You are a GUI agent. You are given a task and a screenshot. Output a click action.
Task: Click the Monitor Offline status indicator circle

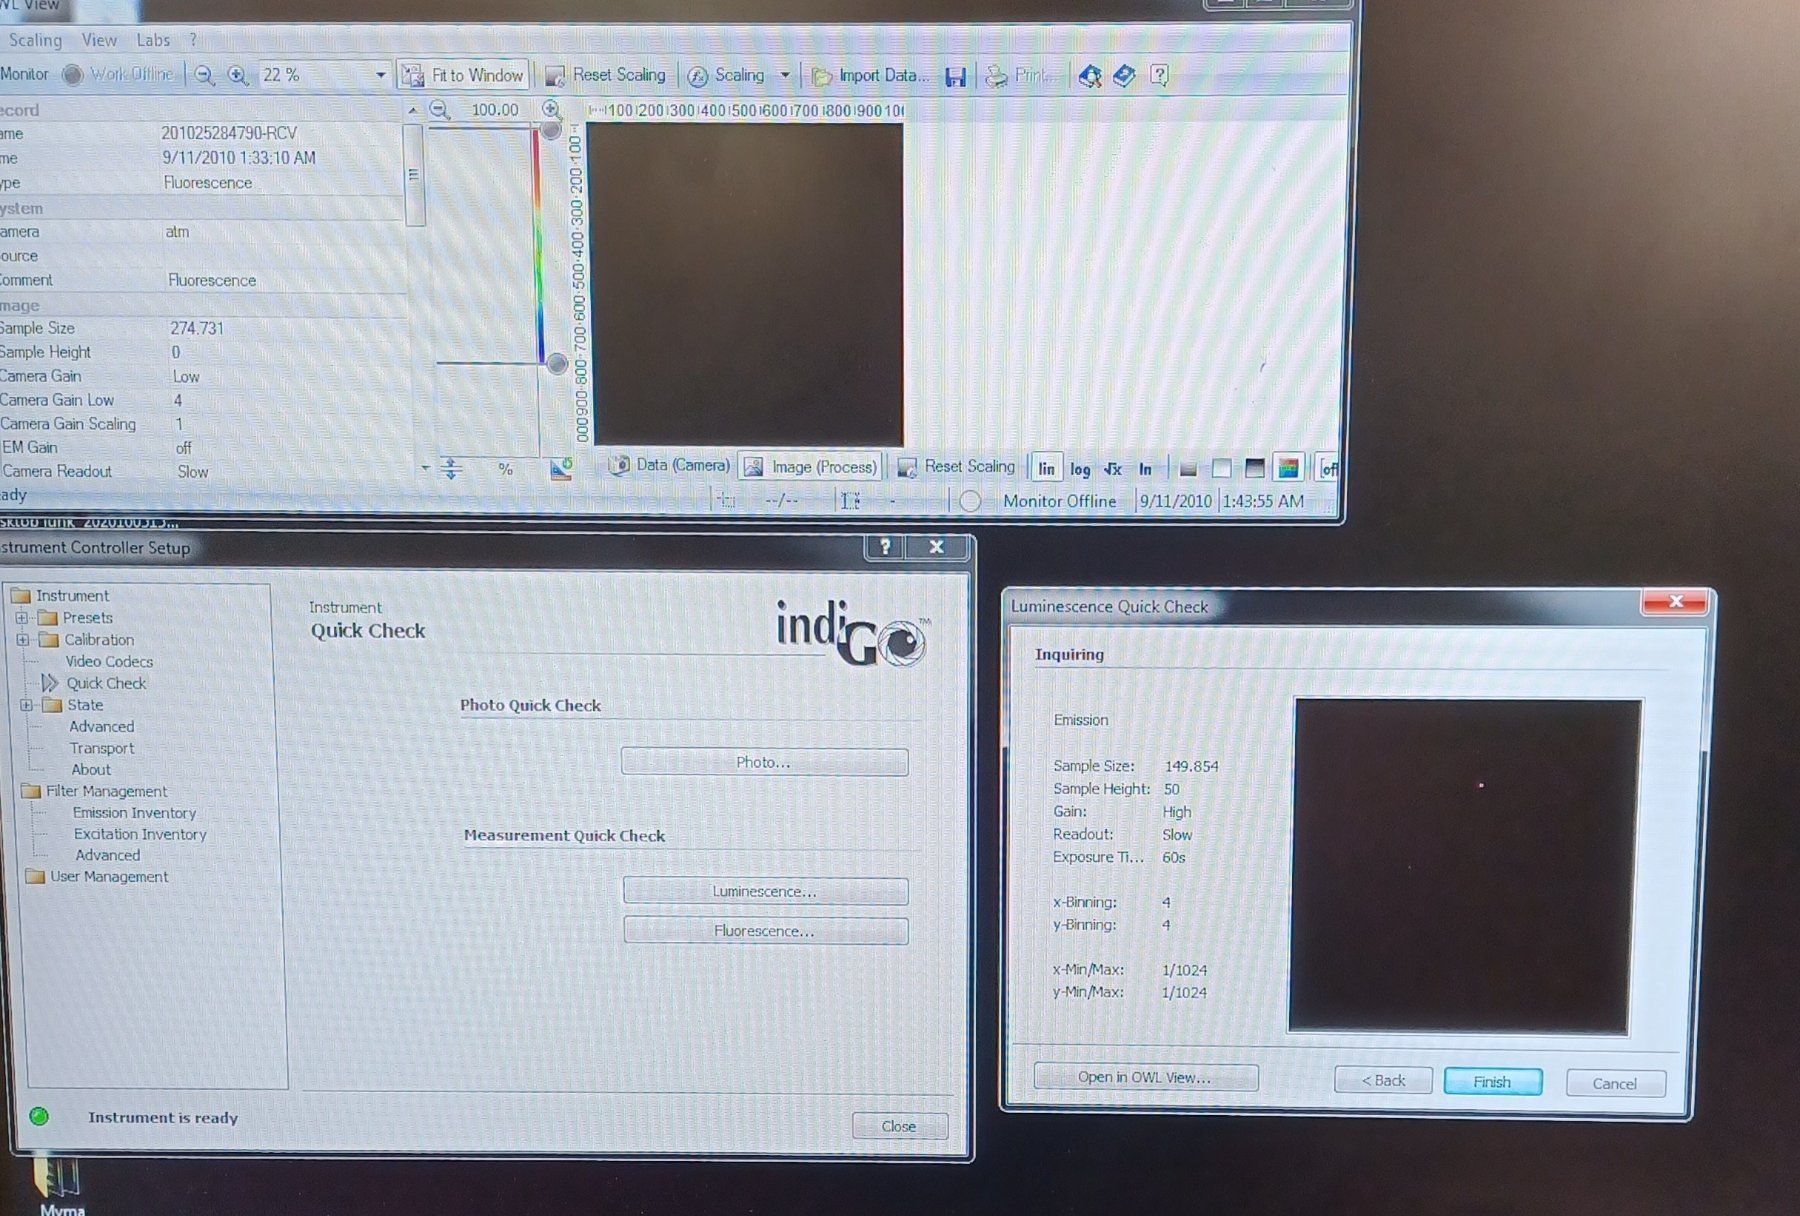(x=970, y=501)
